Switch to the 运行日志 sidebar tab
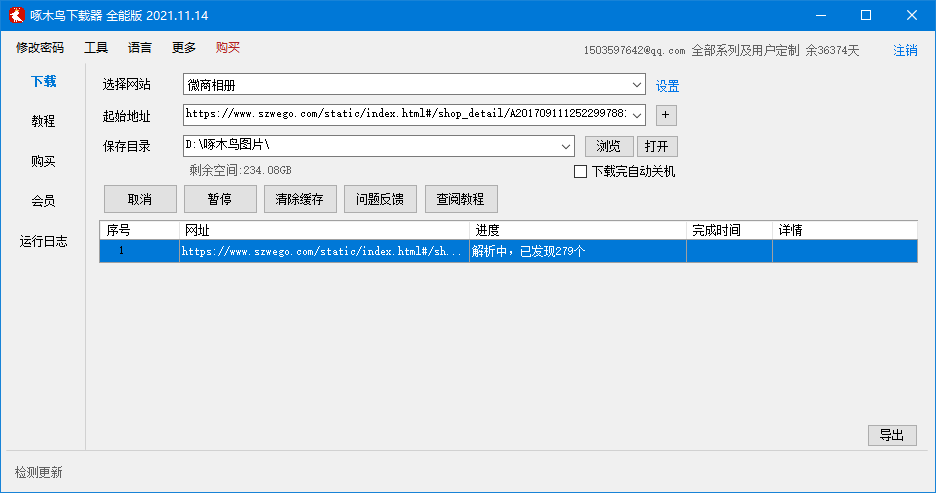This screenshot has height=493, width=936. (x=44, y=241)
